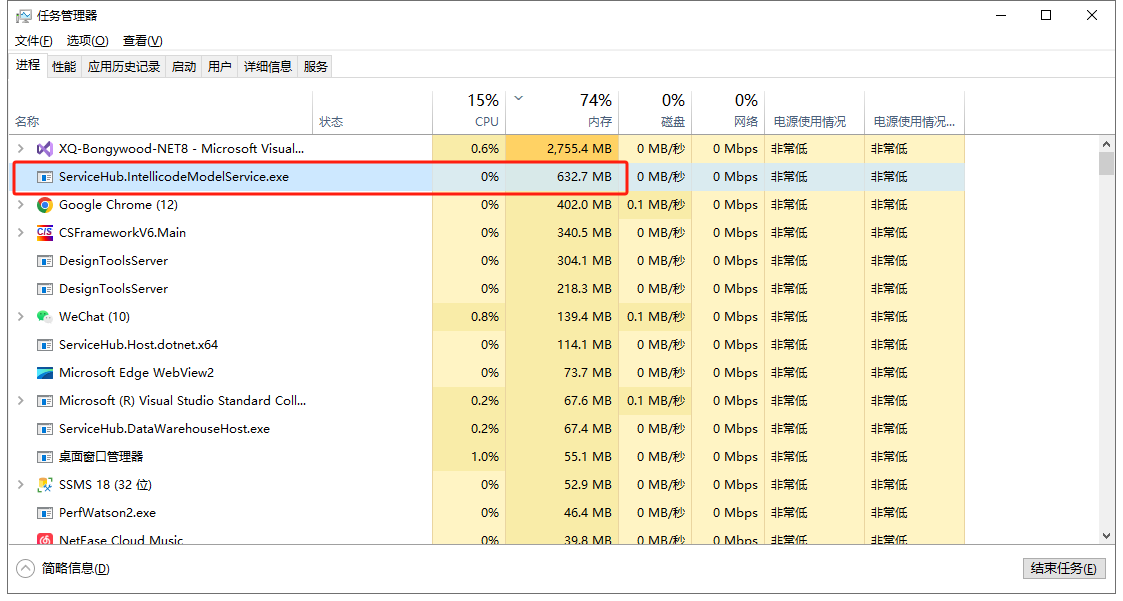The height and width of the screenshot is (601, 1123).
Task: Select the ServiceHub.DataWarehouseHost.exe name
Action: tap(165, 429)
